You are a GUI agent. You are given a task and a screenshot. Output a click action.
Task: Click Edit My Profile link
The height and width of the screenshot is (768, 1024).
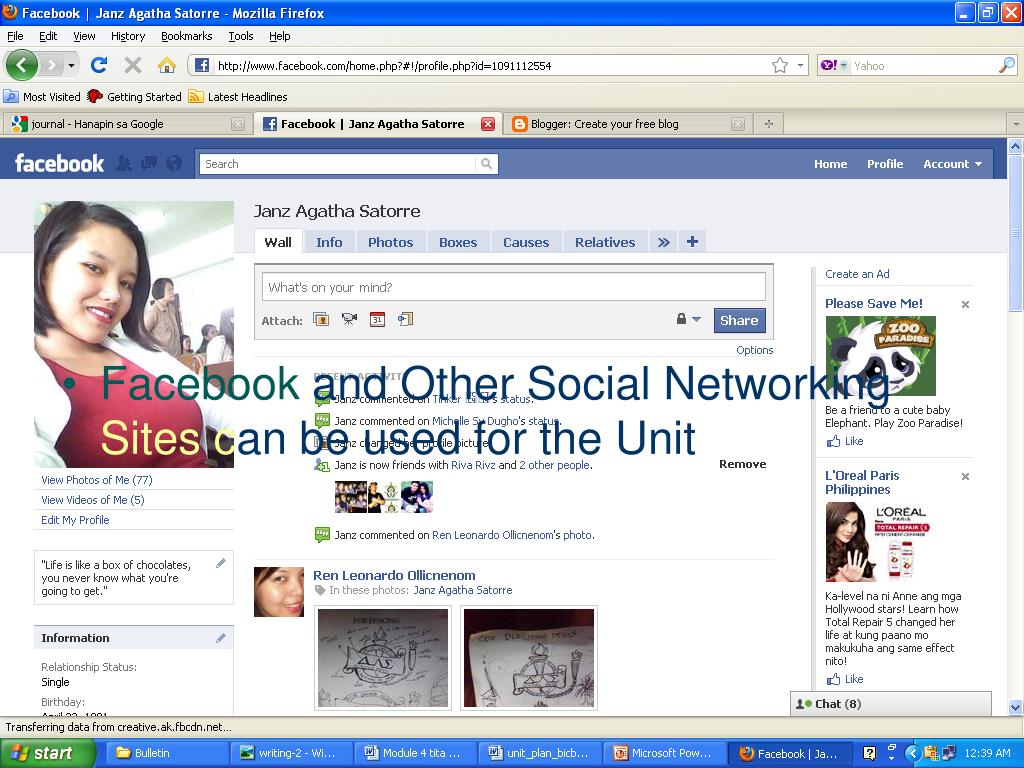[75, 520]
